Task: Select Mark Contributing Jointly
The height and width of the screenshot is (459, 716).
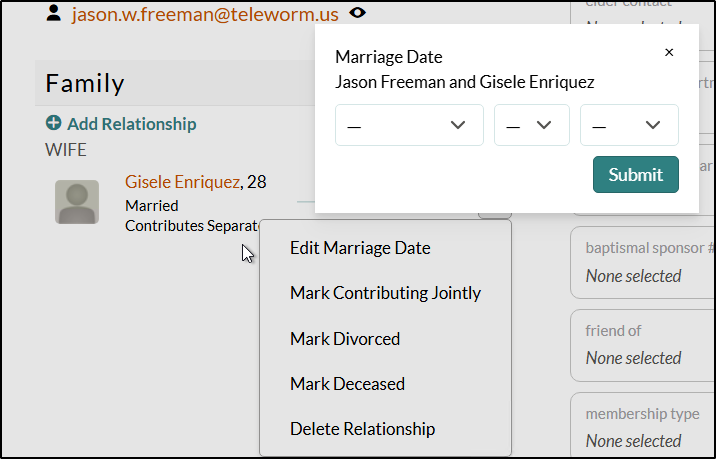Action: point(385,293)
